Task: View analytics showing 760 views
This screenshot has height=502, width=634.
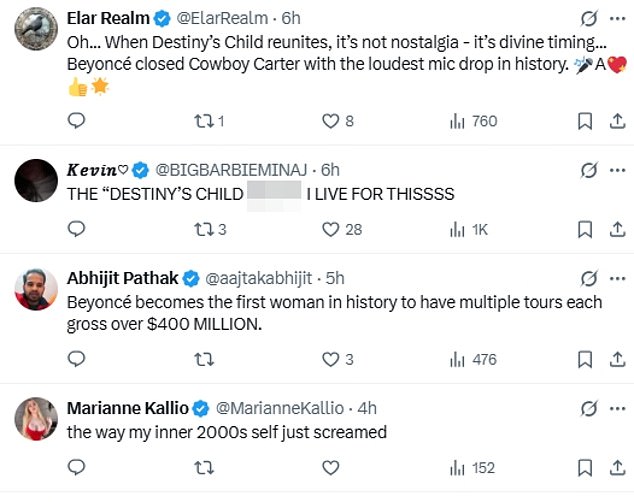Action: pyautogui.click(x=473, y=121)
